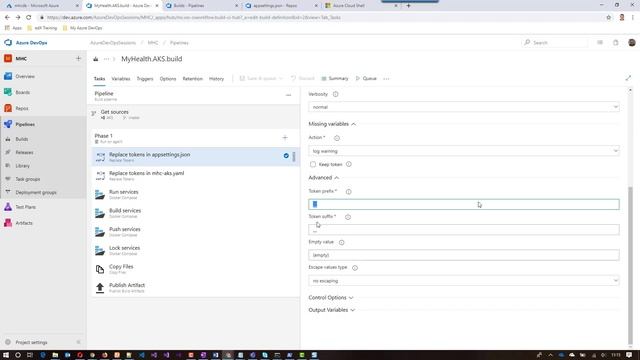Toggle full screen expand icon
This screenshot has width=640, height=360.
click(x=628, y=78)
